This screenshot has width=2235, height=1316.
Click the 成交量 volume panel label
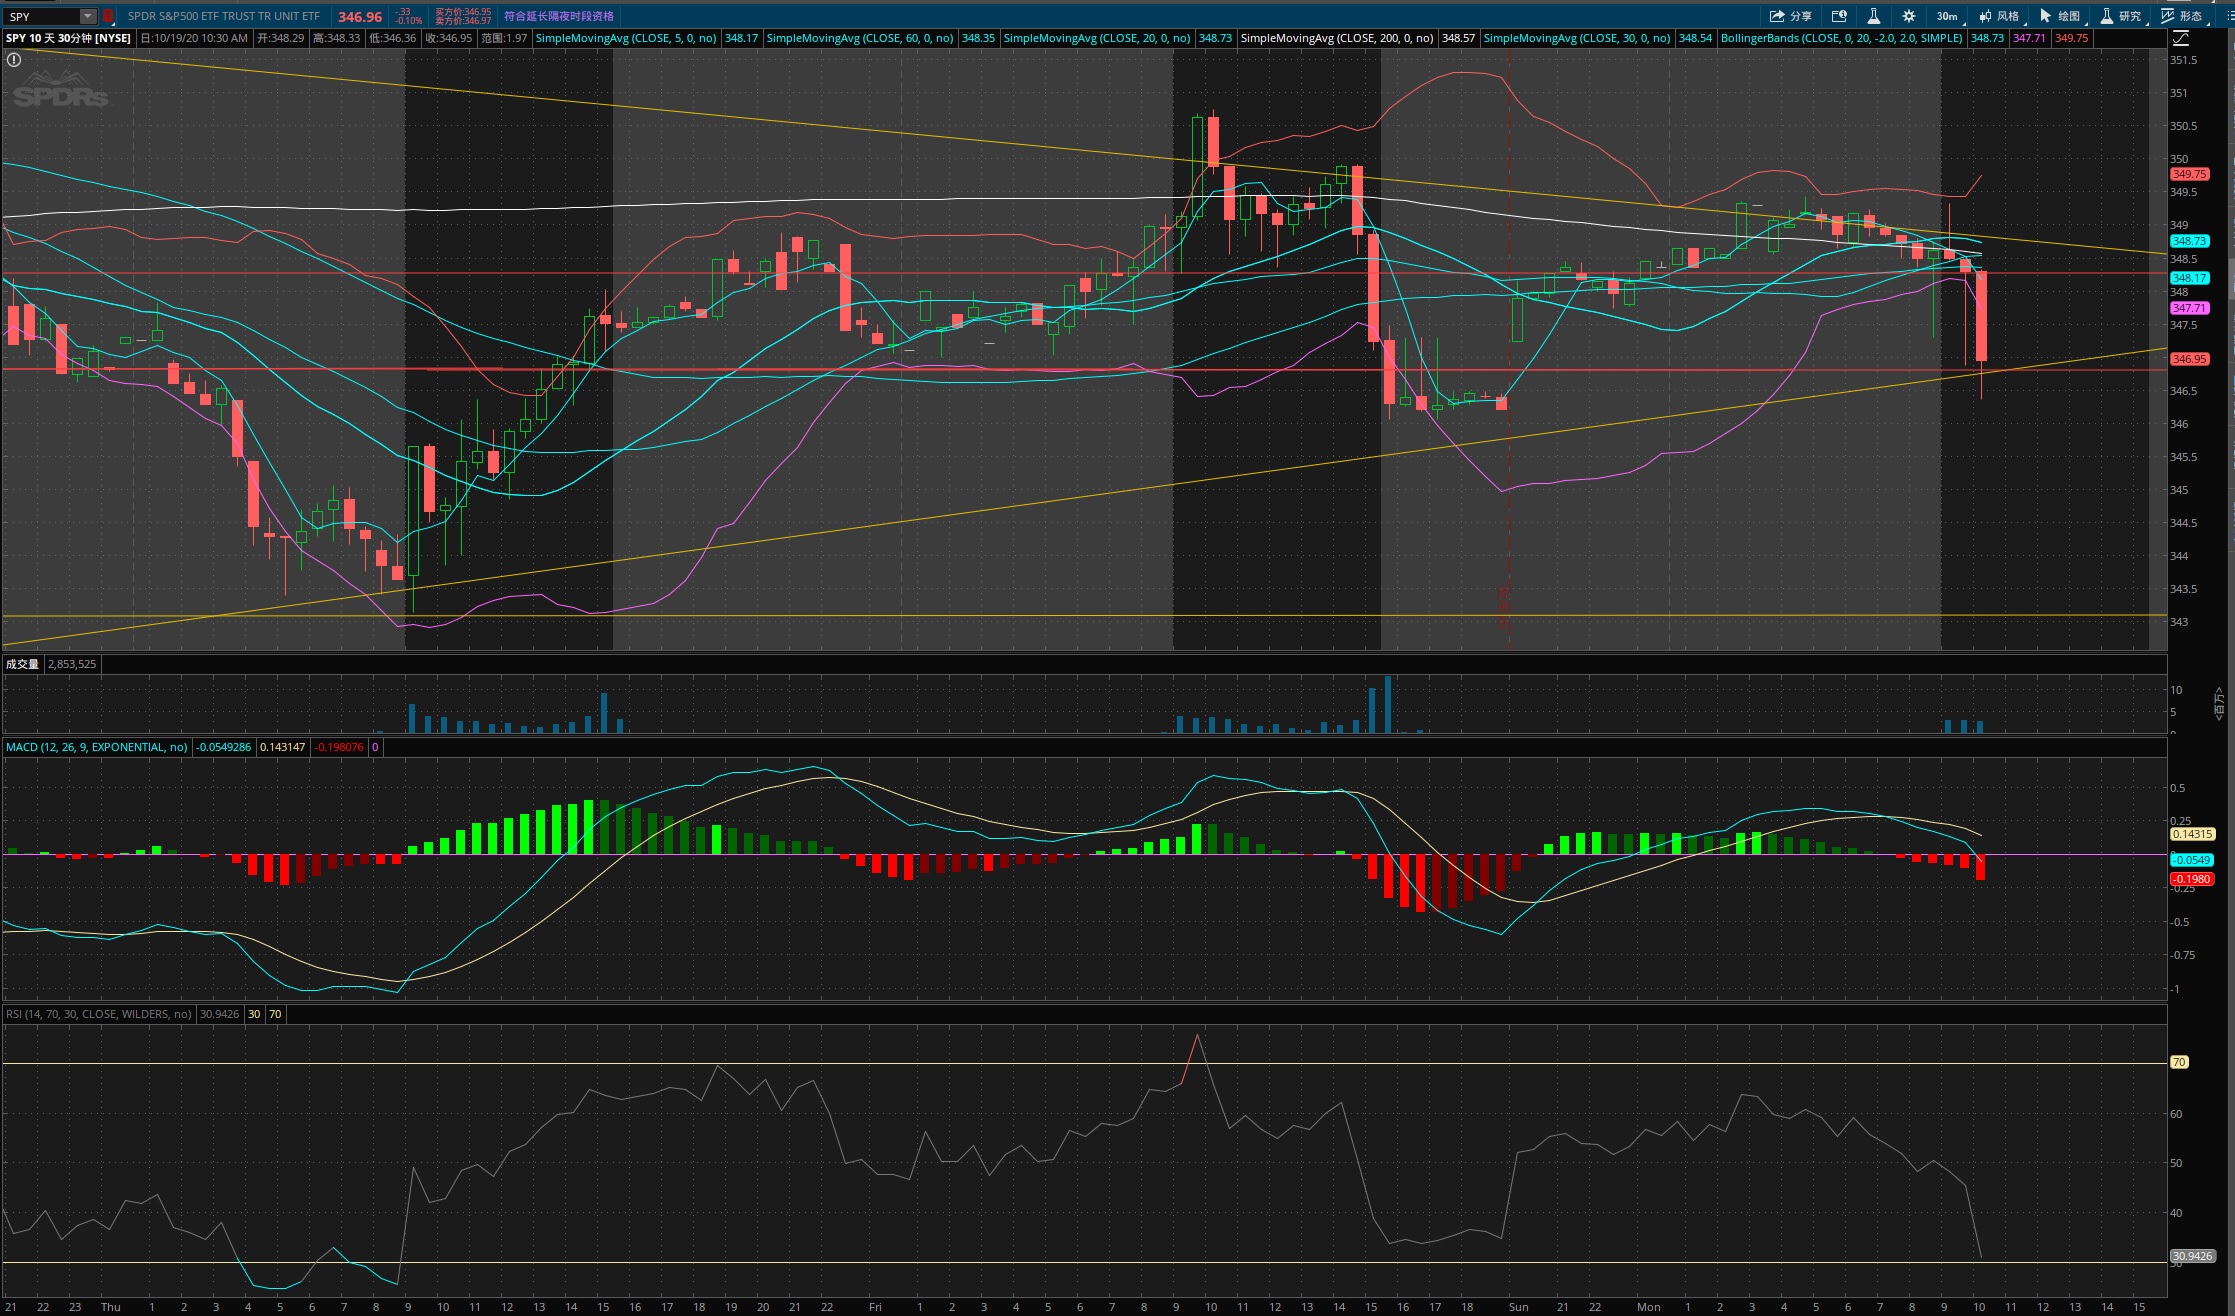(x=22, y=664)
